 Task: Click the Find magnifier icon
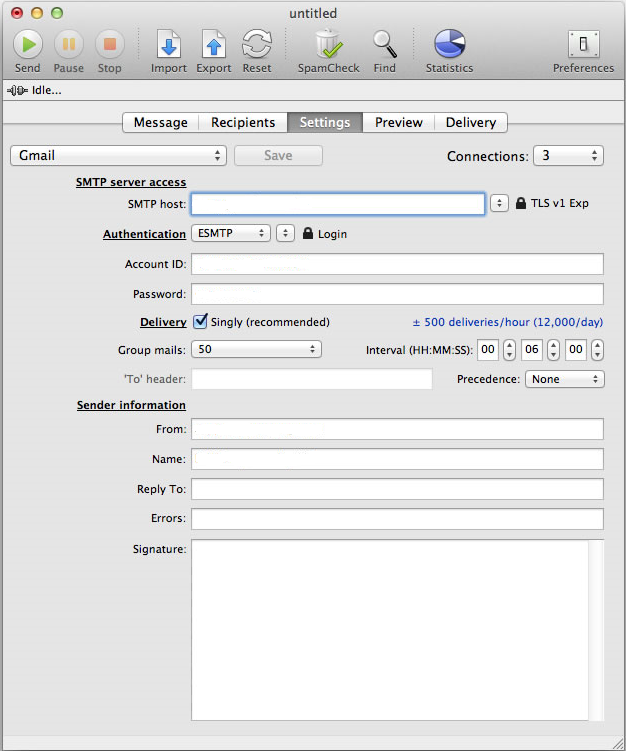(385, 44)
